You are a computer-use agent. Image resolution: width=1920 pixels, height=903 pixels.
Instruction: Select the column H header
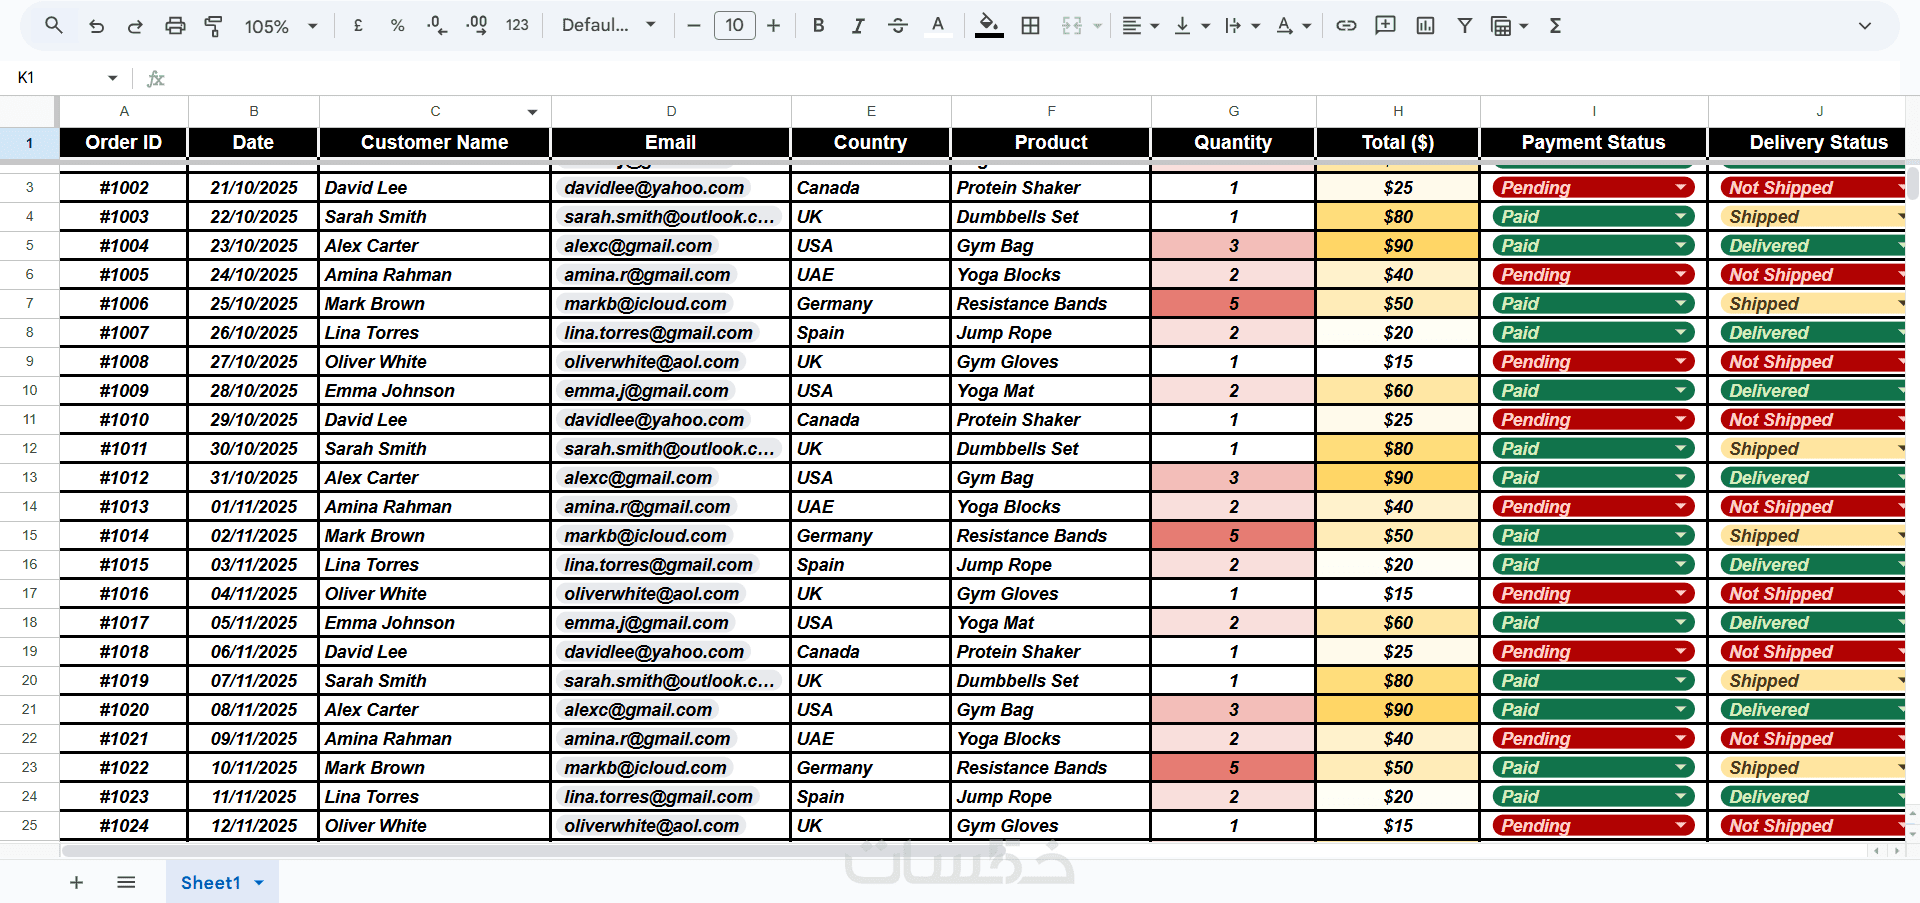click(x=1398, y=111)
